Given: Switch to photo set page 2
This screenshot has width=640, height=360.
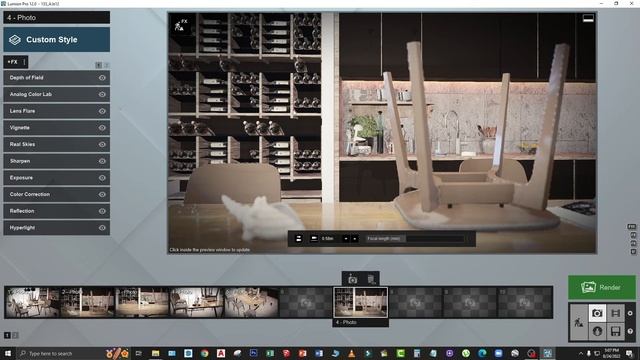Looking at the screenshot, I should 15,335.
